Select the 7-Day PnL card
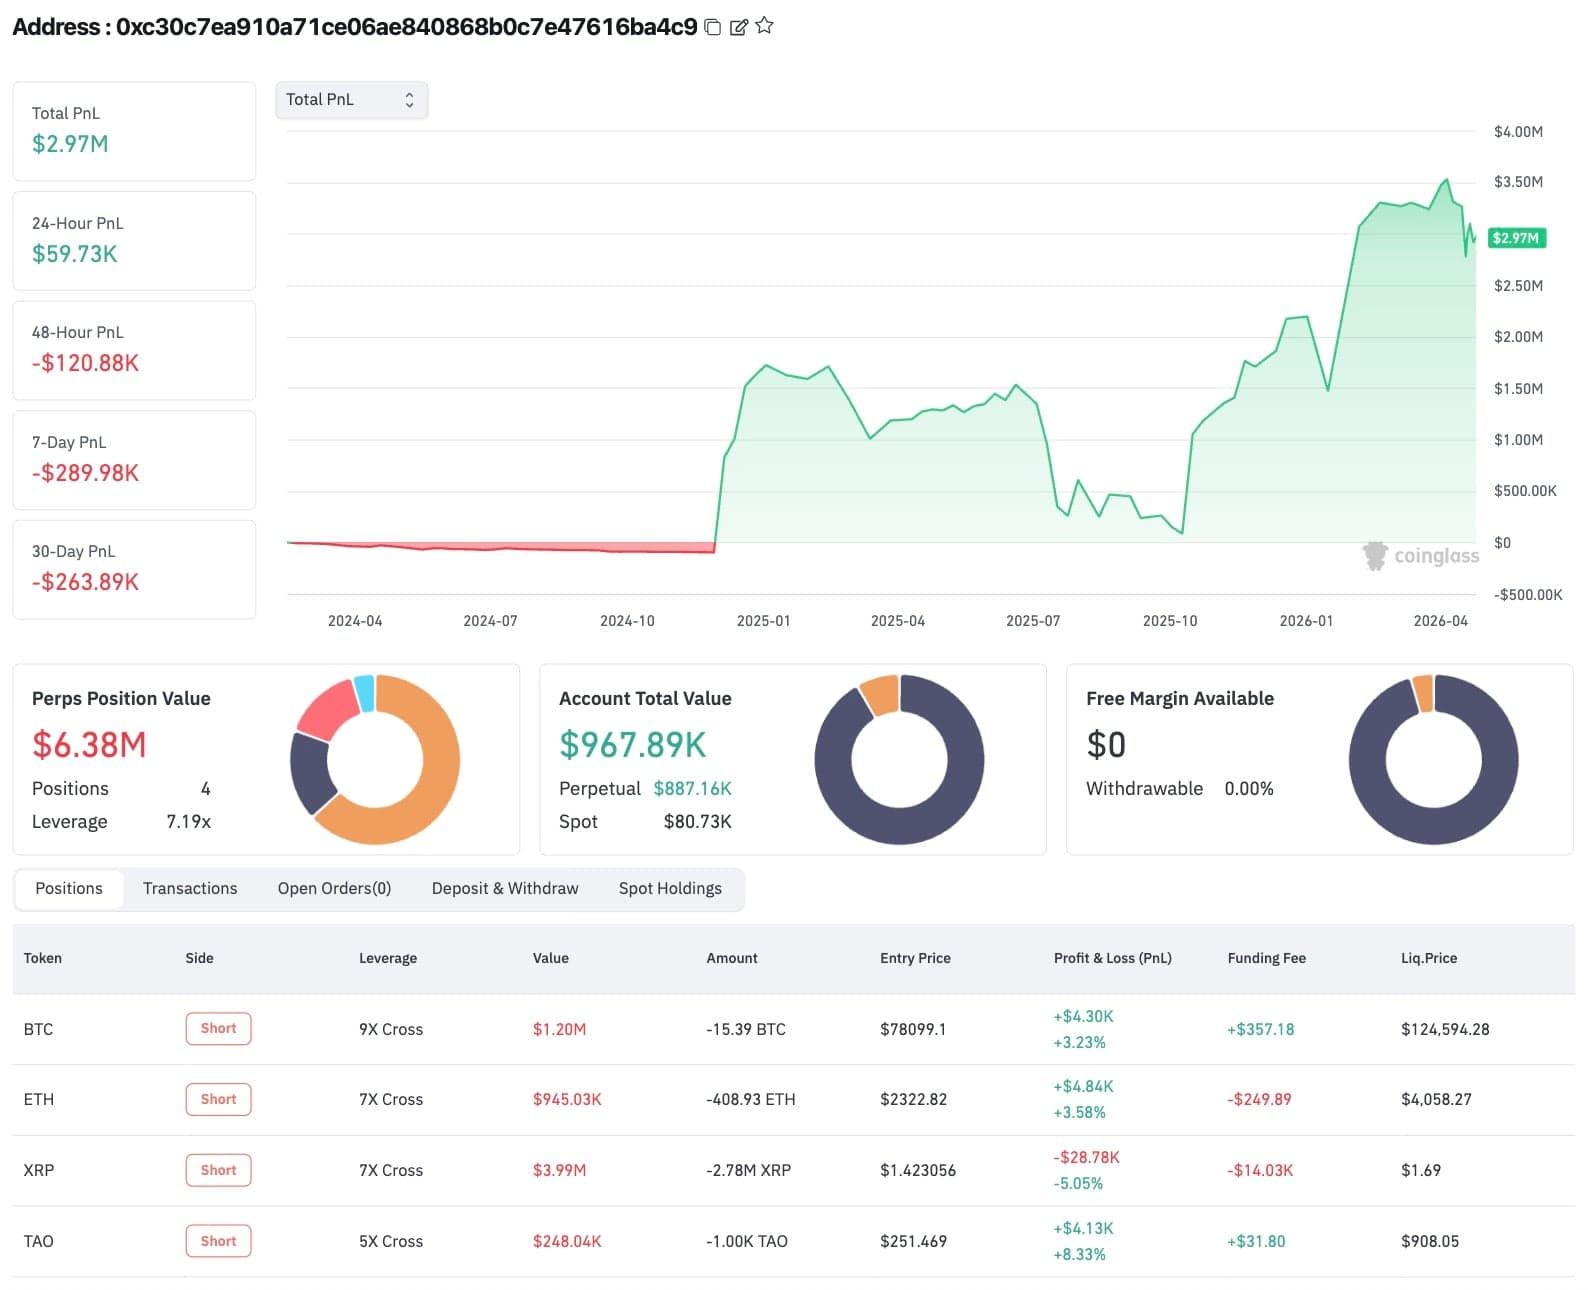This screenshot has width=1588, height=1290. click(x=134, y=460)
